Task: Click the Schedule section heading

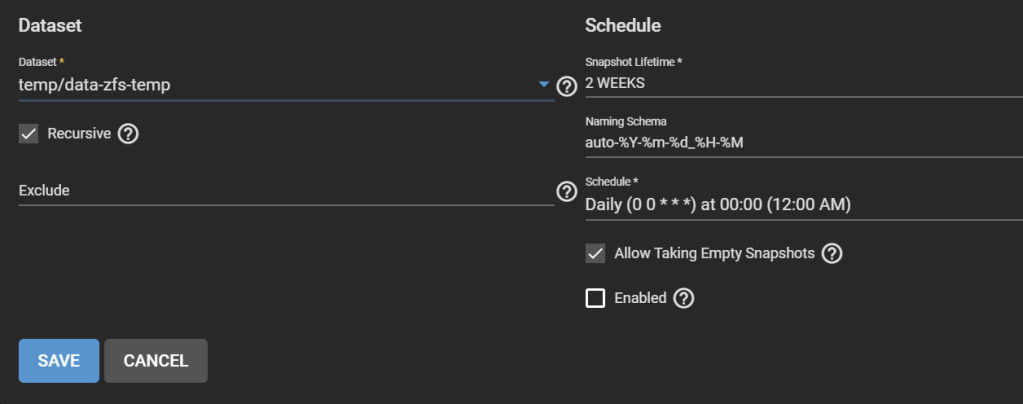Action: (x=623, y=25)
